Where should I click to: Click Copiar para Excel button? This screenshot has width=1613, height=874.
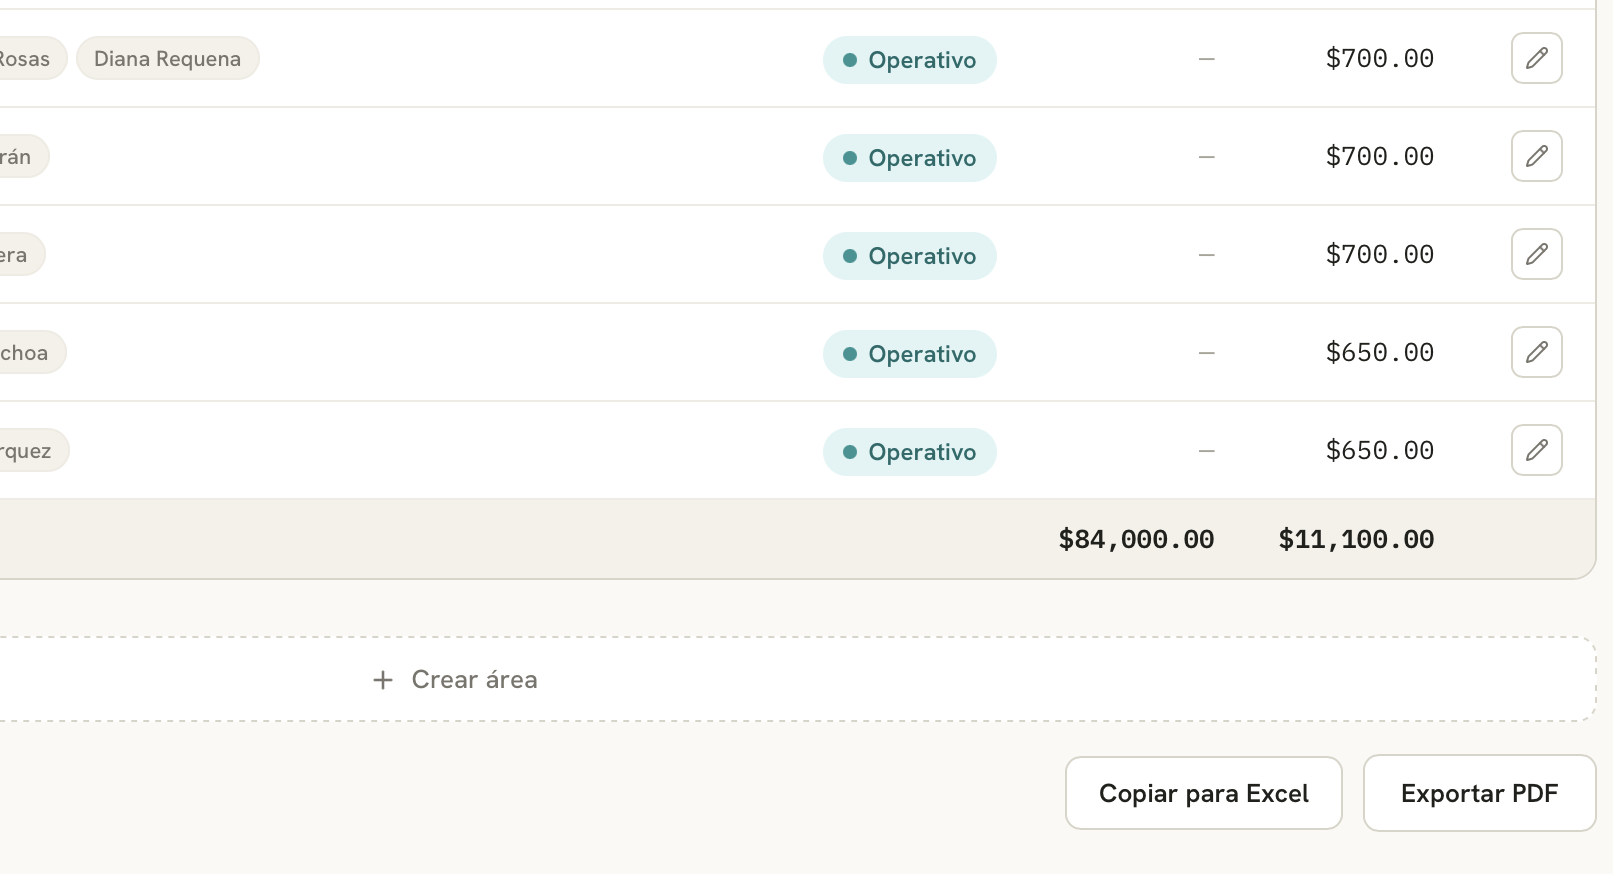pyautogui.click(x=1203, y=793)
